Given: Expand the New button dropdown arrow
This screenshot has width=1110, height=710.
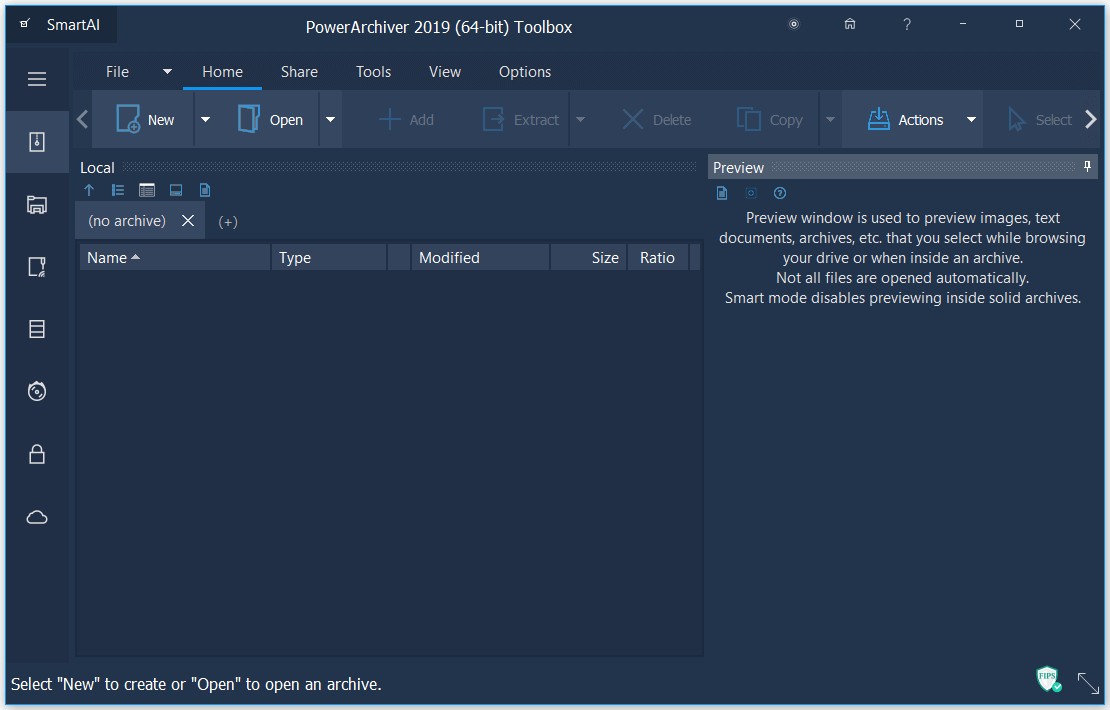Looking at the screenshot, I should coord(205,120).
